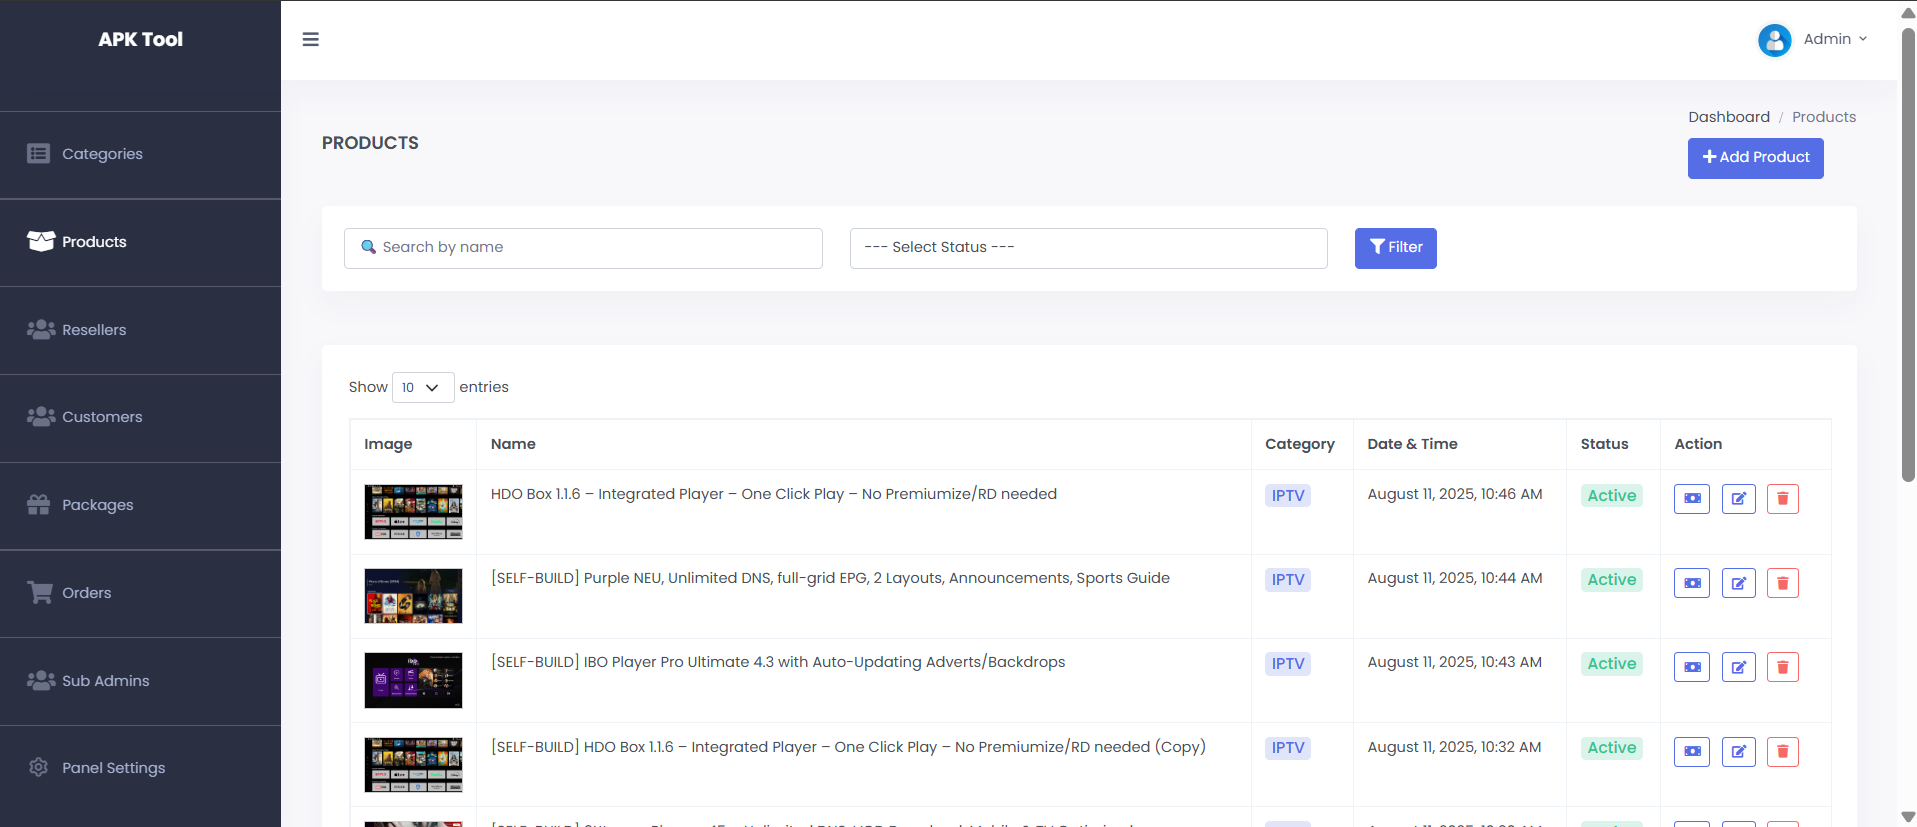Image resolution: width=1917 pixels, height=827 pixels.
Task: Open thumbnail of IBO Player Pro product
Action: pyautogui.click(x=413, y=680)
